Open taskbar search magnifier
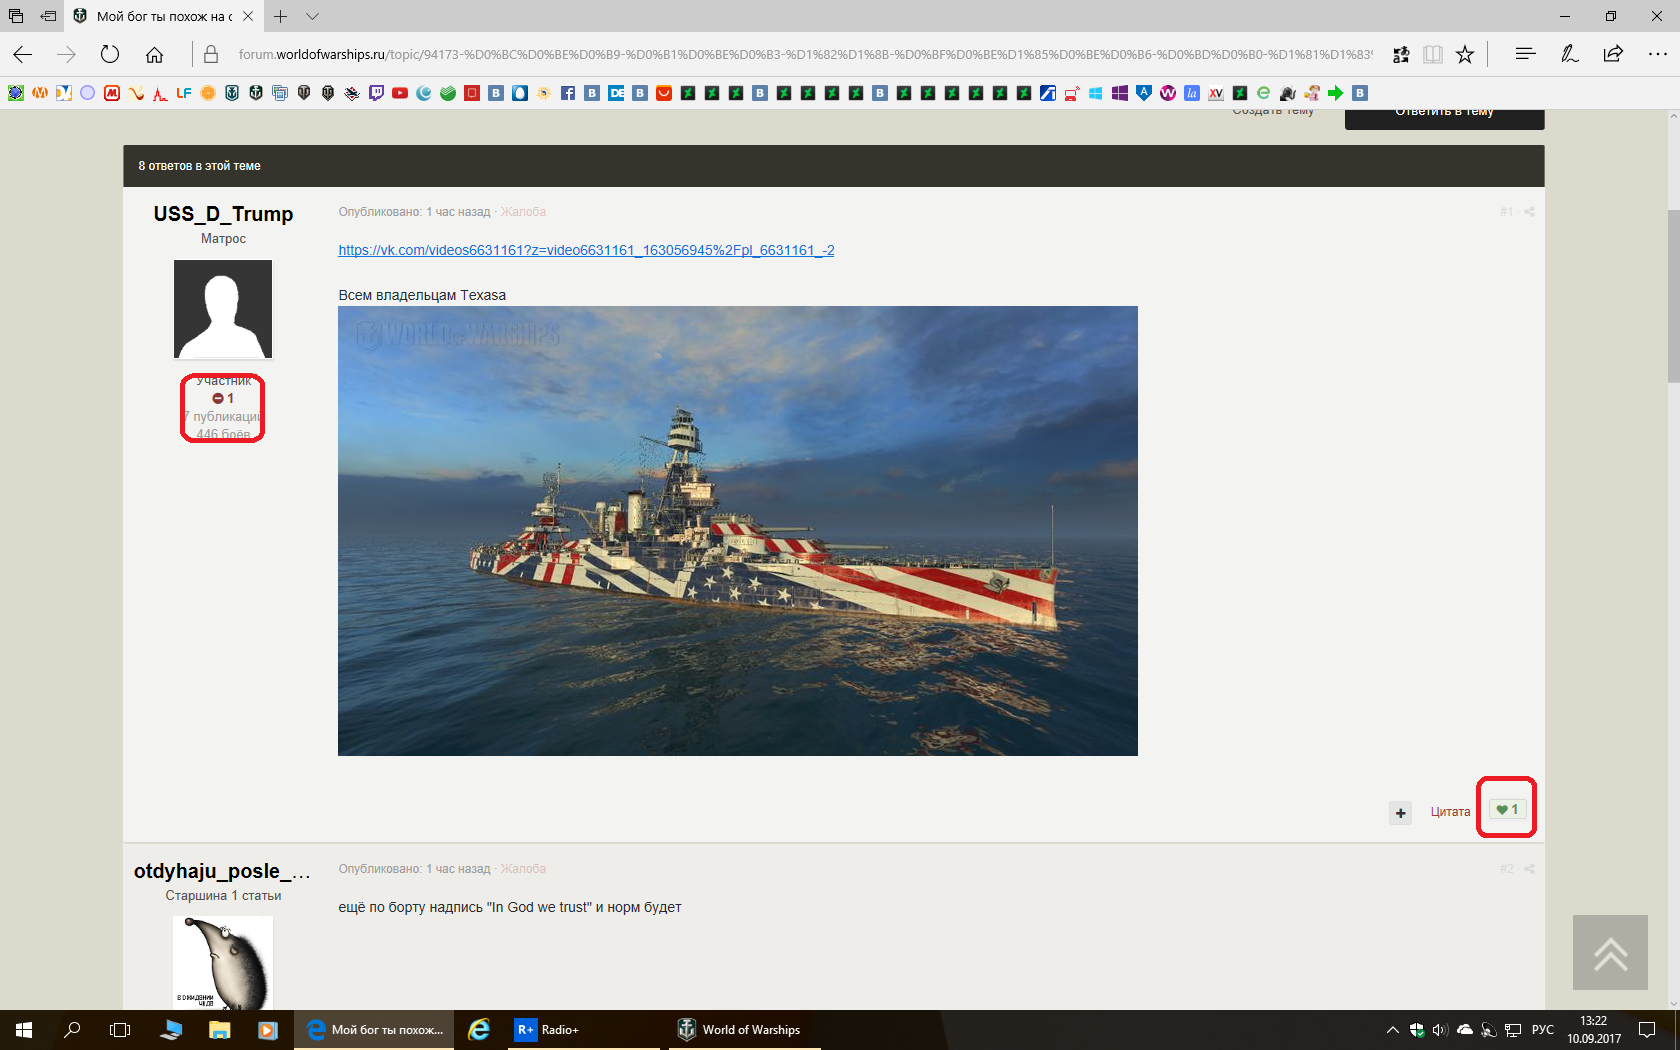The image size is (1680, 1050). (x=72, y=1030)
